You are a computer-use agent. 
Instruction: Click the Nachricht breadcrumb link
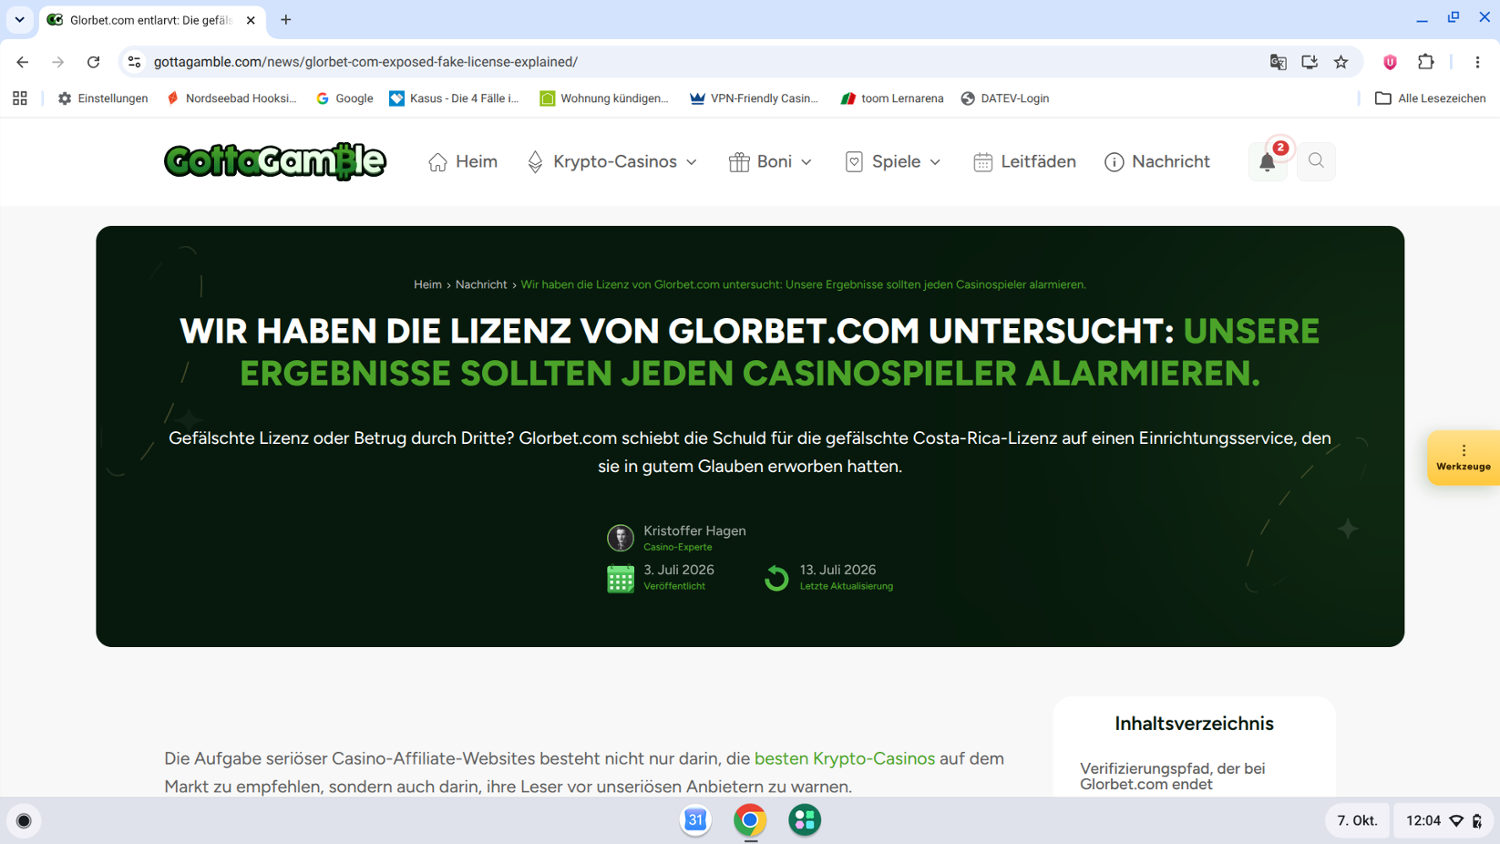click(x=481, y=285)
